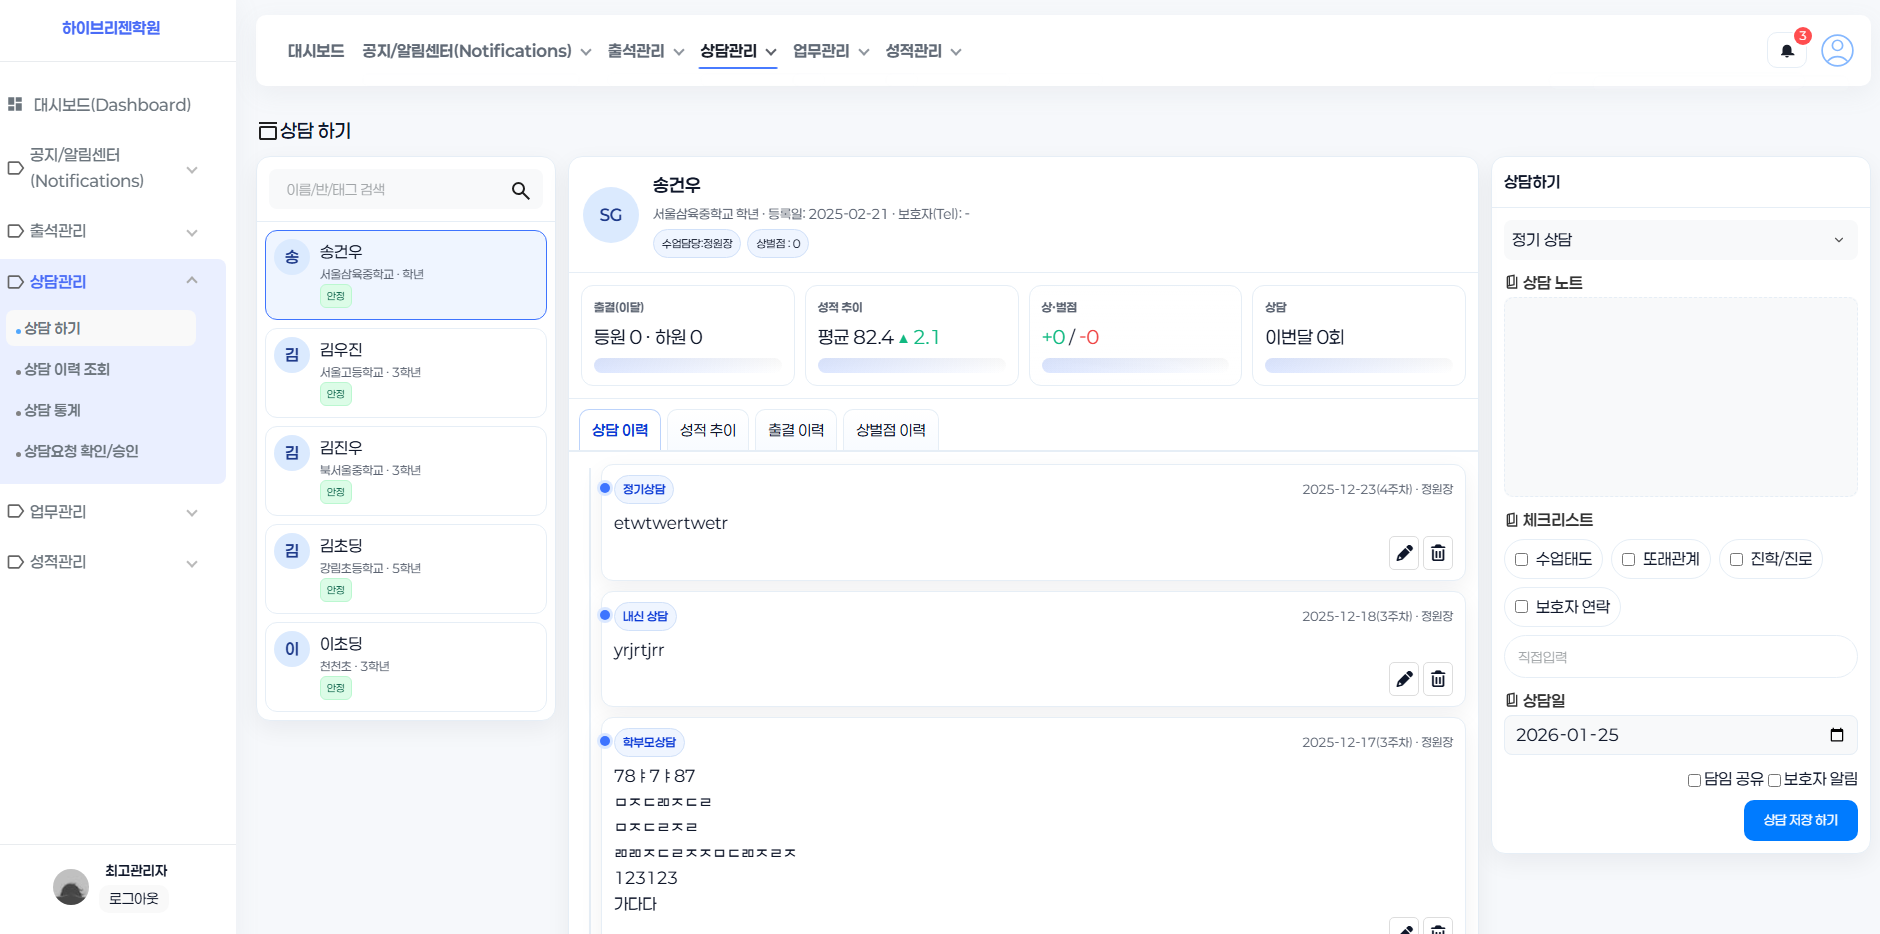Check the 수업태도 checkbox
Screen dimensions: 1880x934
click(x=1521, y=560)
